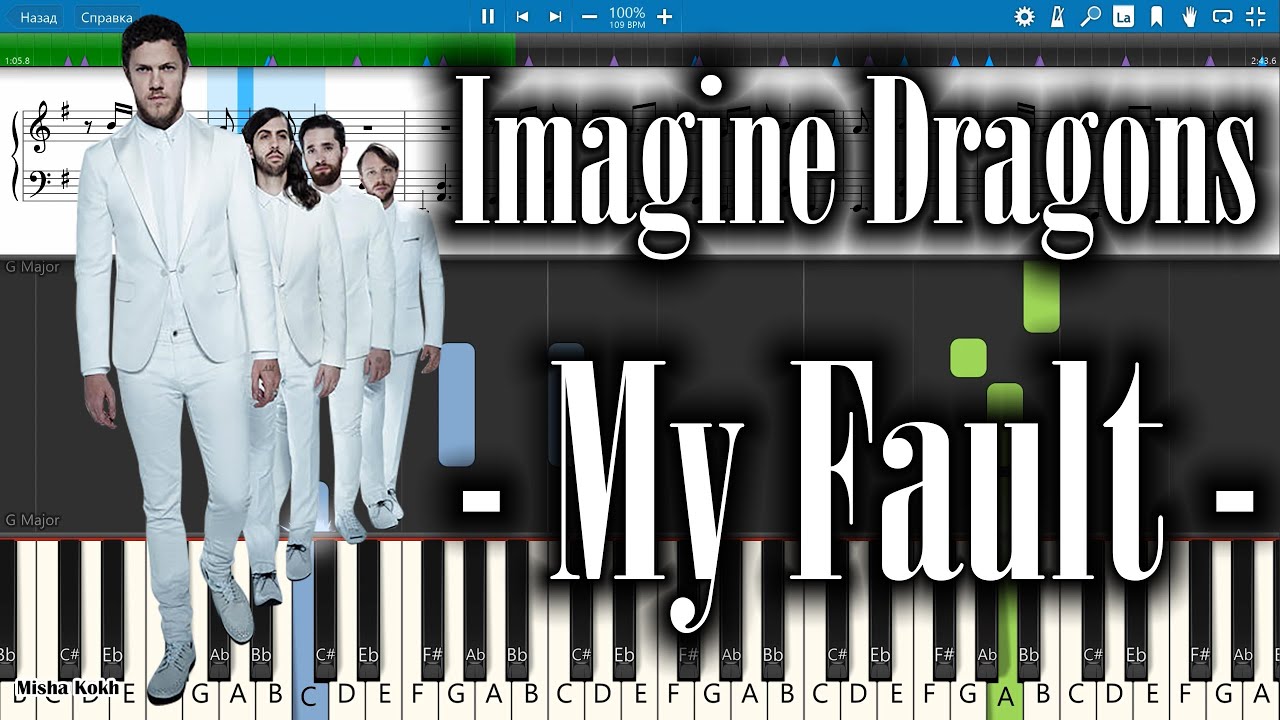
Task: Click the 100% speed readout
Action: [x=627, y=12]
